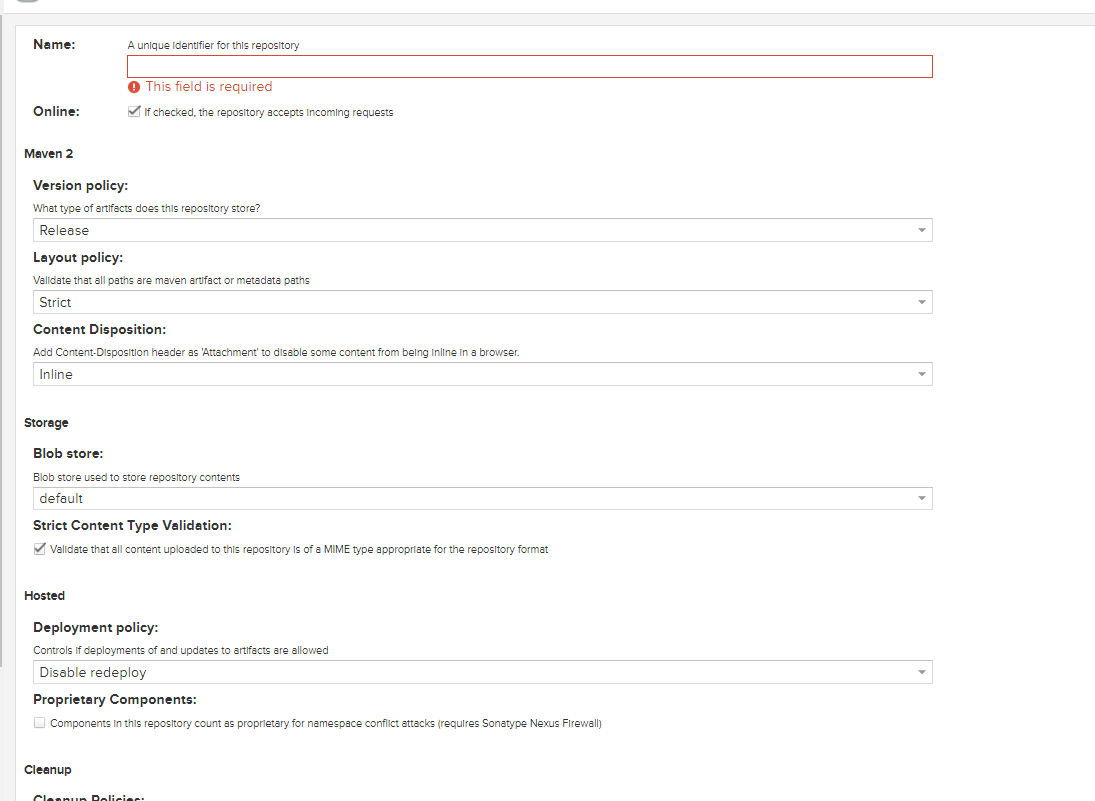The image size is (1095, 801).
Task: Click 'A unique identifier for this repository' hint
Action: [x=213, y=45]
